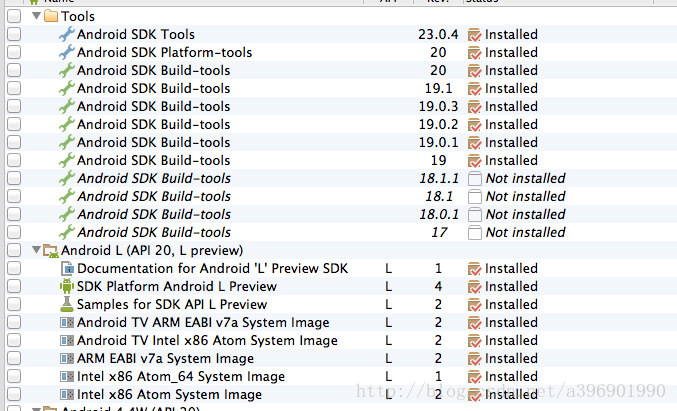Select the Build-tools revision 19.0.2 row
This screenshot has height=411, width=677.
[341, 124]
